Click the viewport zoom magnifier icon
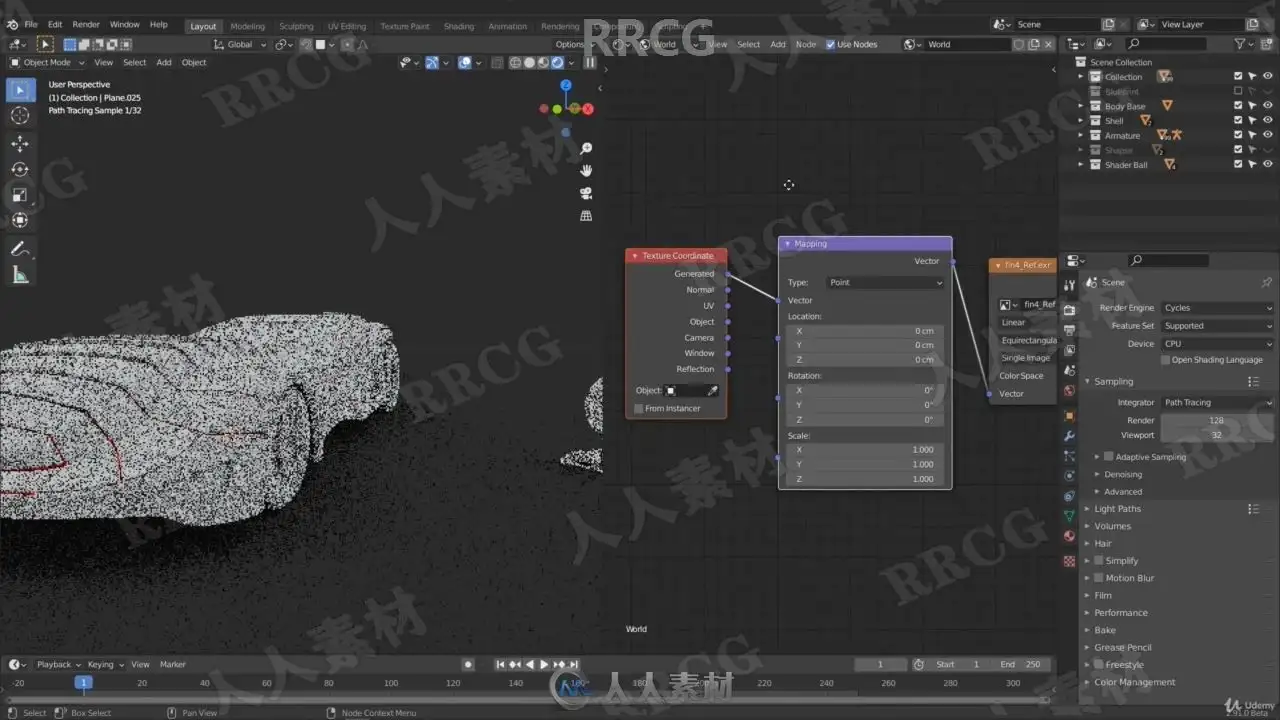Screen dimensions: 1280x720 (x=586, y=148)
